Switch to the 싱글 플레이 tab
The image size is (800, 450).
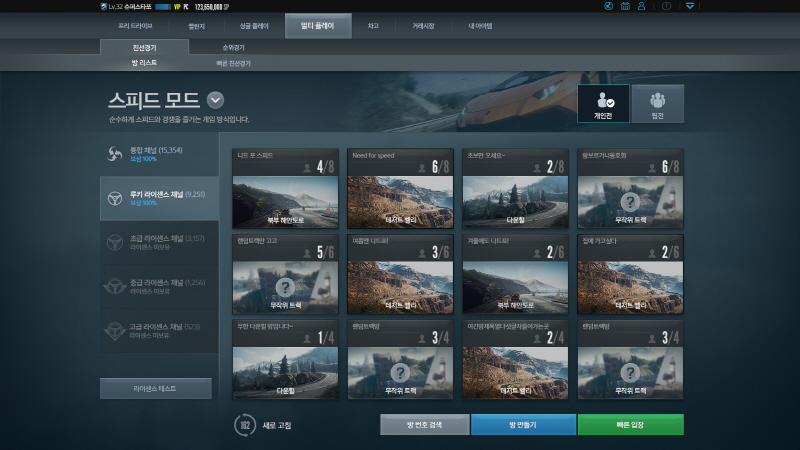tap(254, 26)
